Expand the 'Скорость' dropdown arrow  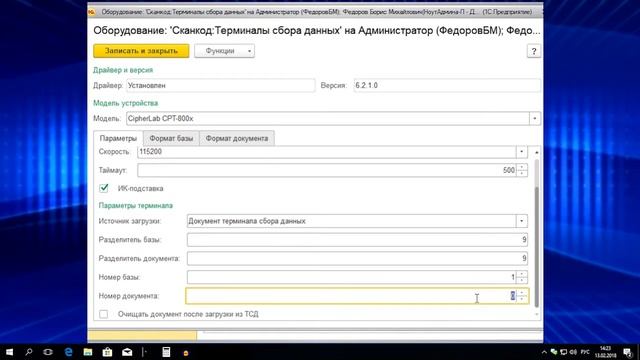coord(522,152)
